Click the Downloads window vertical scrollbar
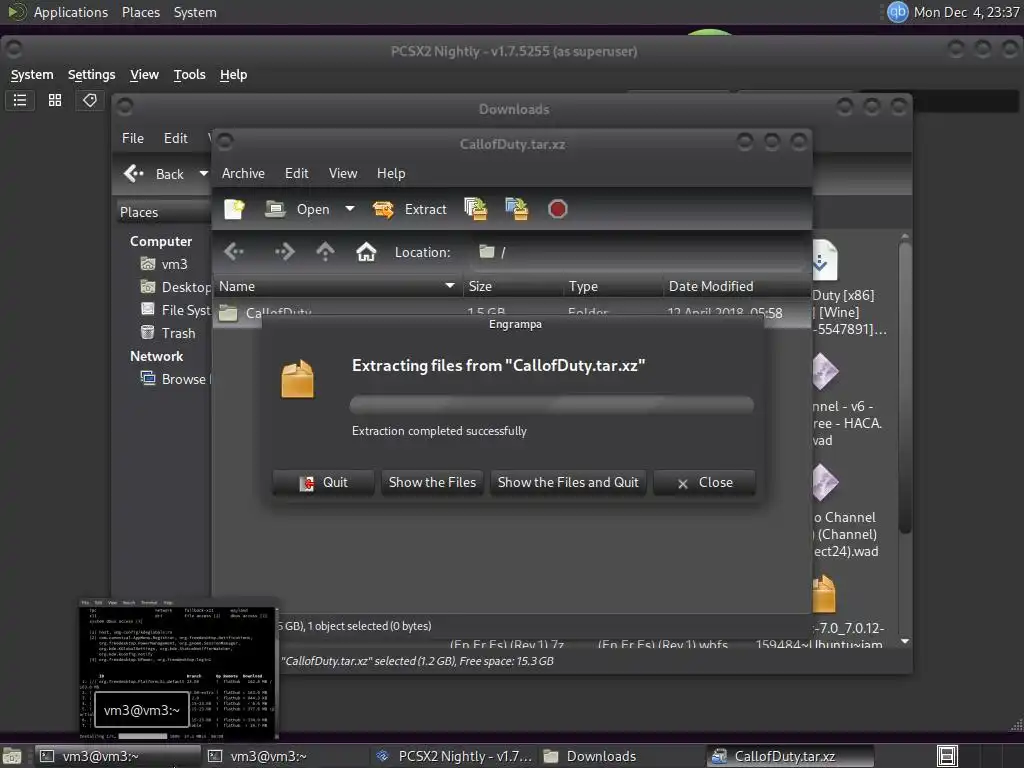This screenshot has width=1024, height=768. (x=904, y=388)
